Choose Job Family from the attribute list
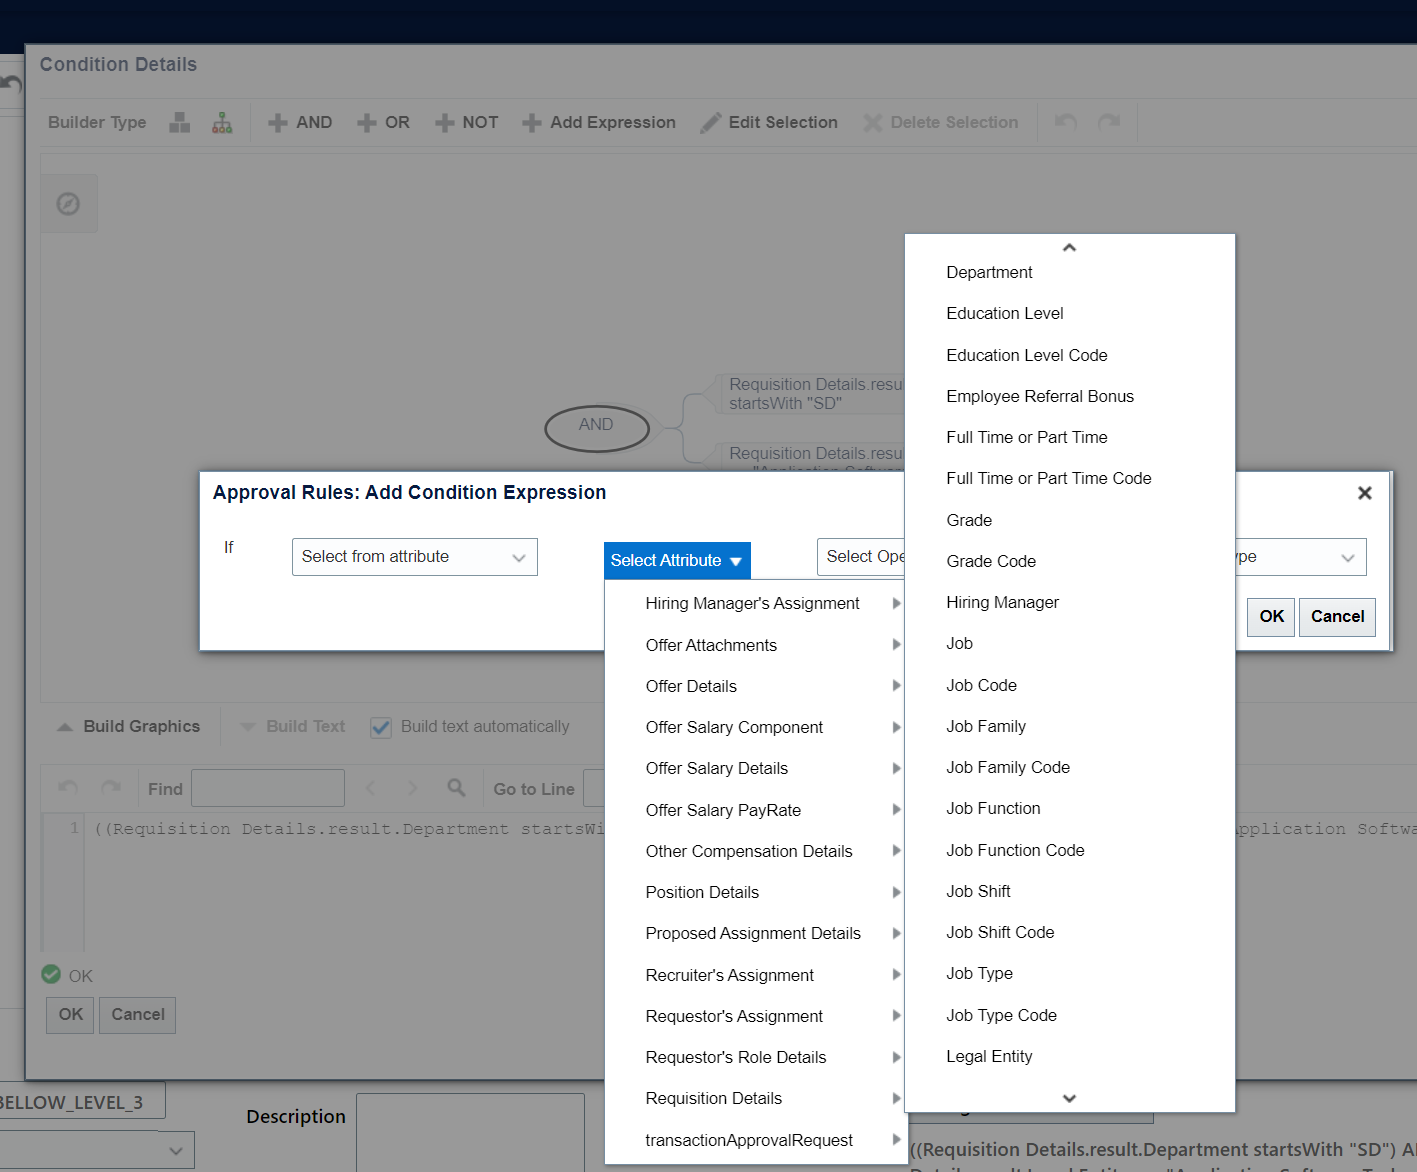 [x=986, y=726]
